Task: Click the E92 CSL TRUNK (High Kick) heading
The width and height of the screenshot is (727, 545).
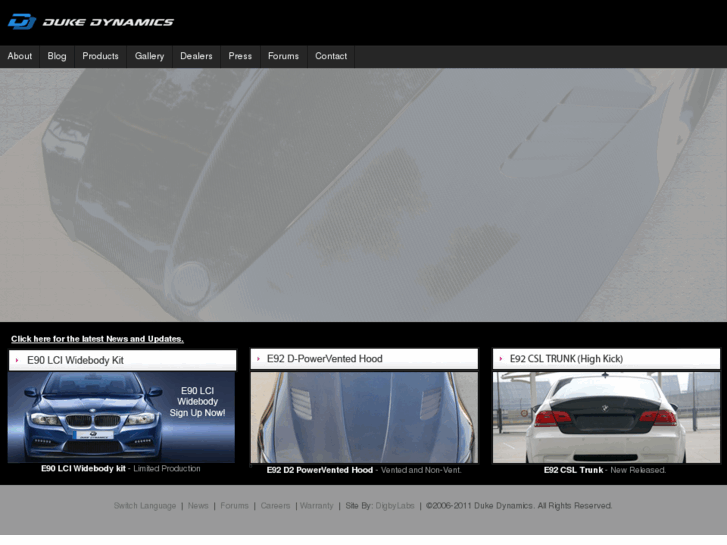Action: tap(566, 359)
